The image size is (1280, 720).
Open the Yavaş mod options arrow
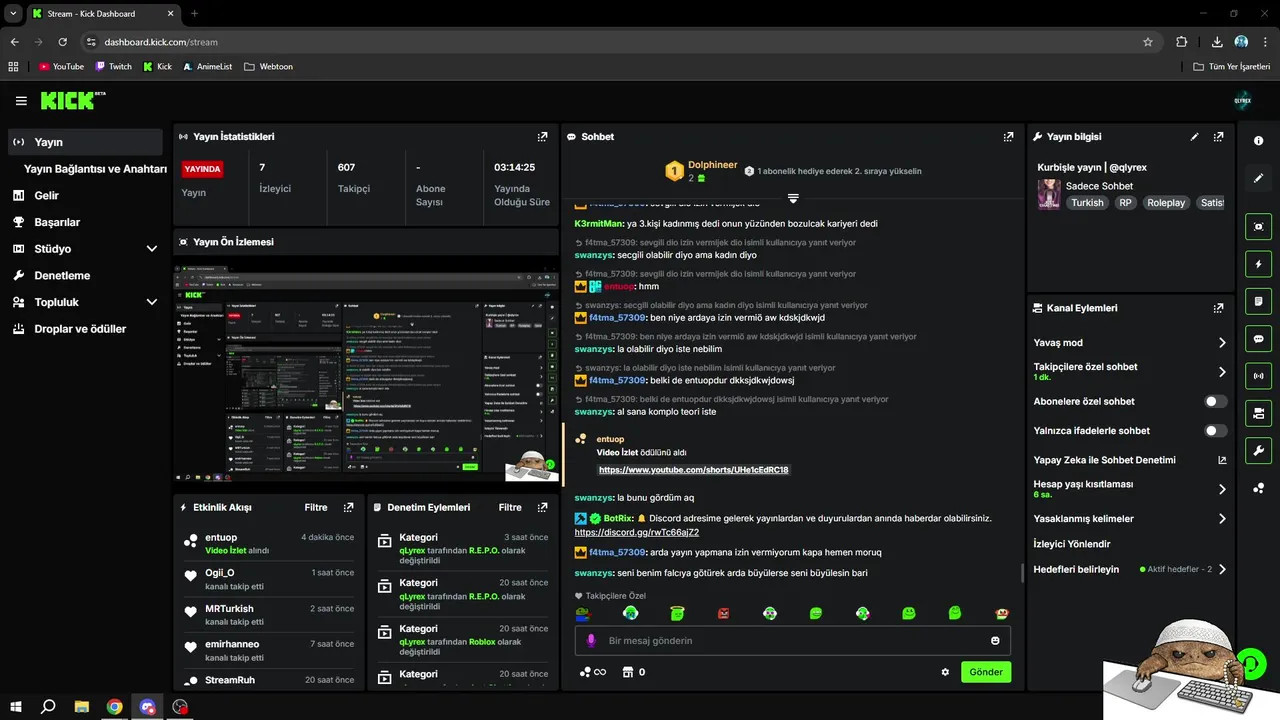pos(1222,343)
